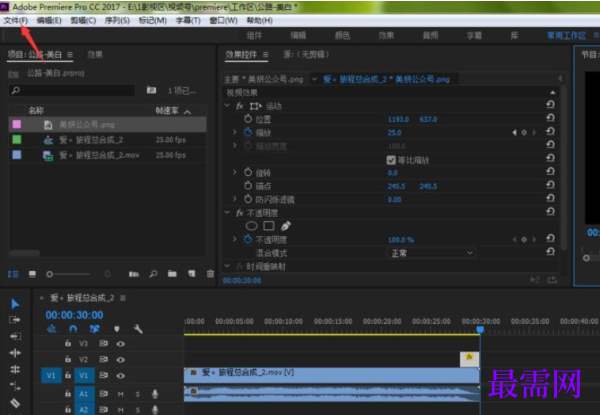Click the trash Clear icon in the project panel
600x415 pixels.
click(210, 274)
